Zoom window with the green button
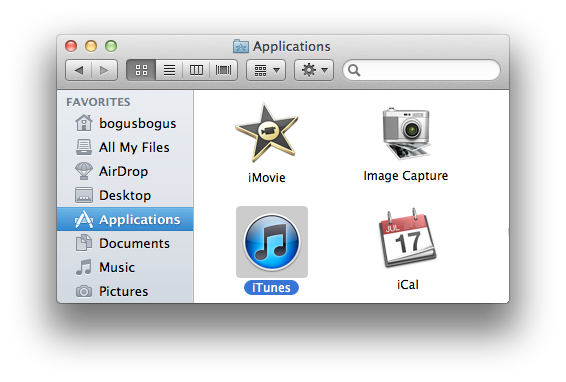 (x=111, y=46)
